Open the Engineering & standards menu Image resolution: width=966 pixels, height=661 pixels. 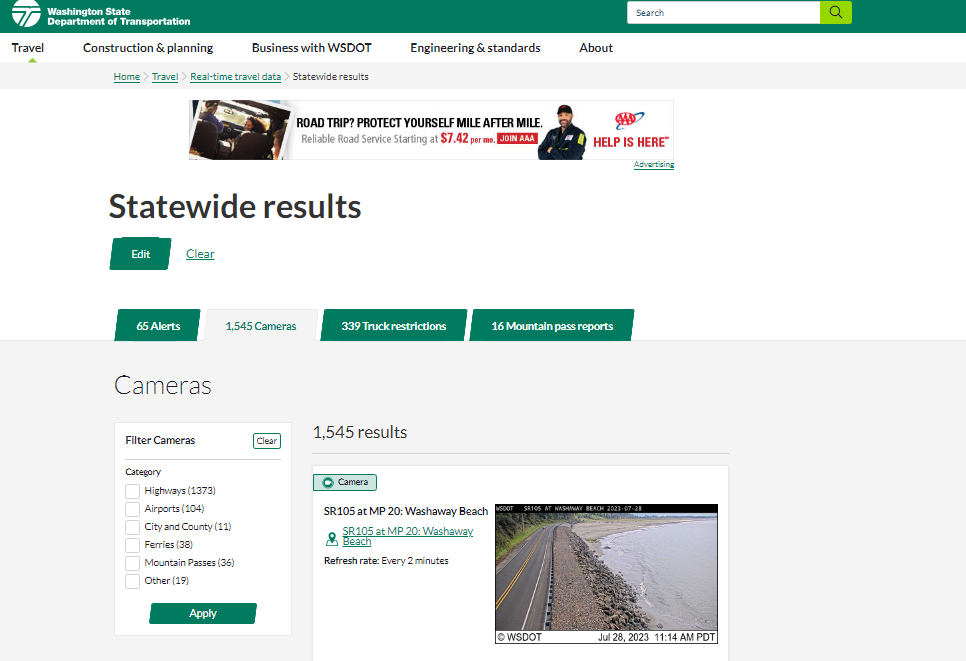[475, 48]
